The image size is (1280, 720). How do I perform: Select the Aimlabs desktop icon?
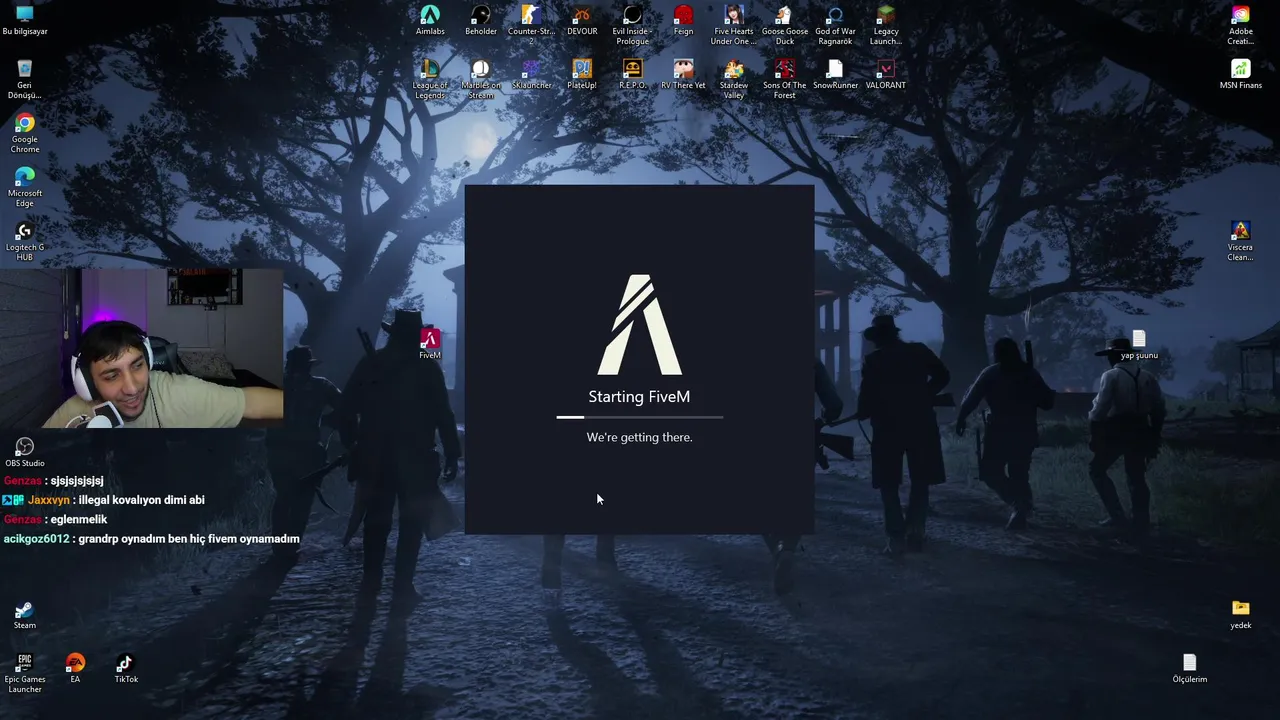(x=430, y=20)
